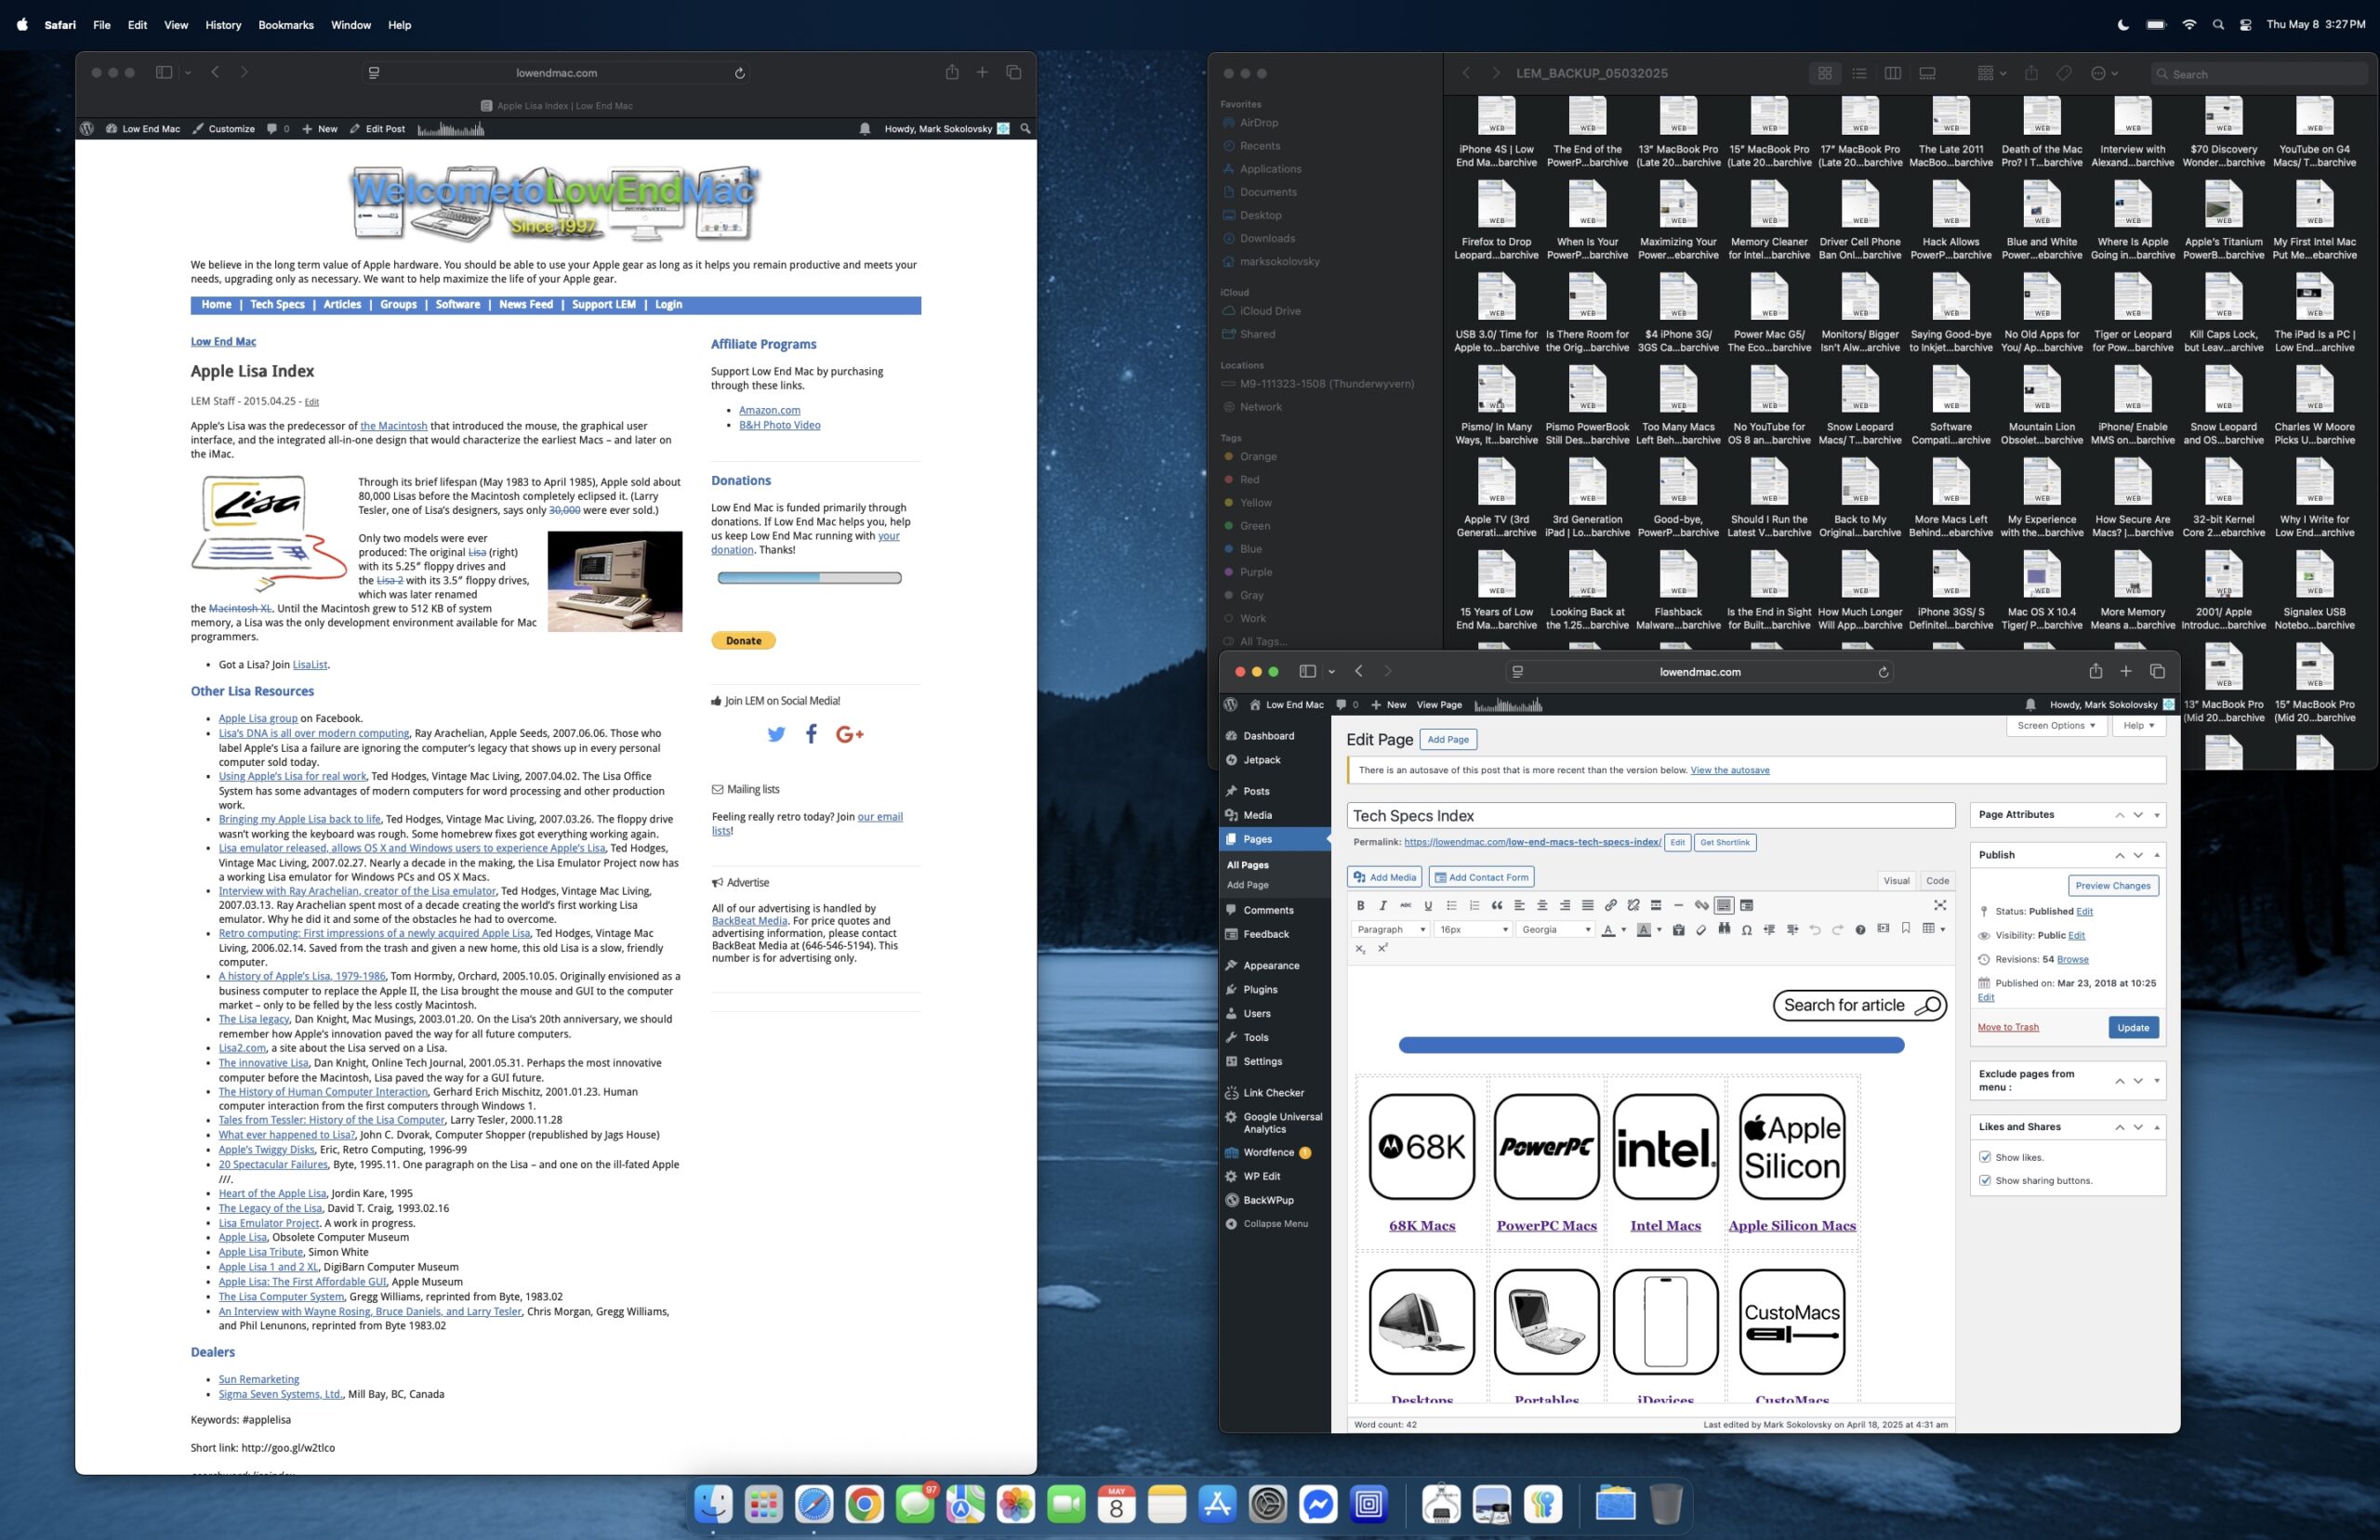
Task: Toggle the Show likes checkbox
Action: 1985,1157
